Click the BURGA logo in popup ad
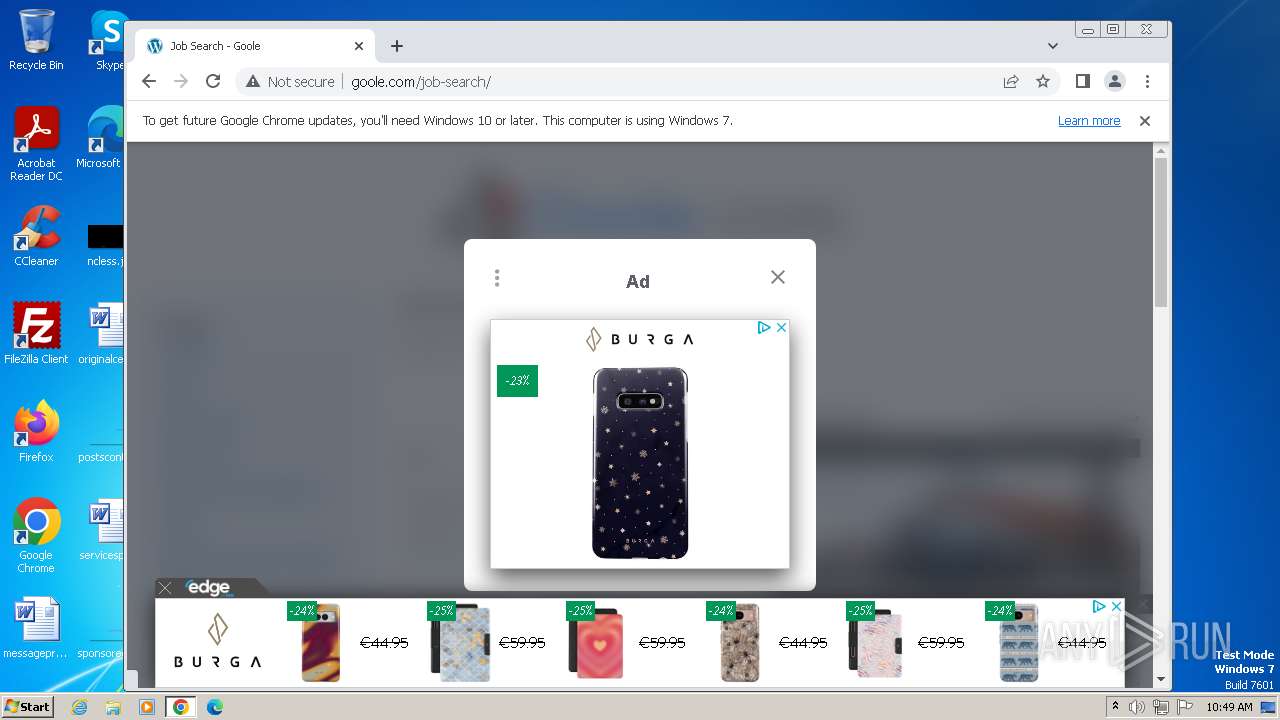The width and height of the screenshot is (1280, 720). (640, 340)
